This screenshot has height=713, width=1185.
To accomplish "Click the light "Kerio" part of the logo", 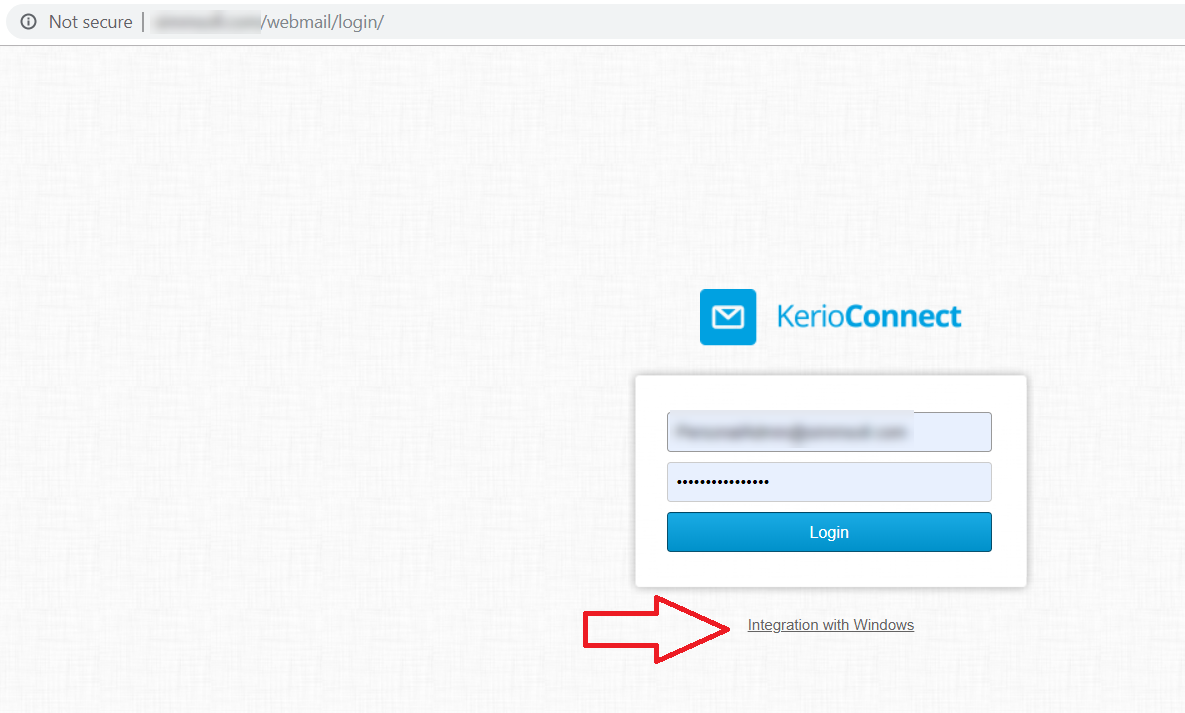I will [x=811, y=317].
